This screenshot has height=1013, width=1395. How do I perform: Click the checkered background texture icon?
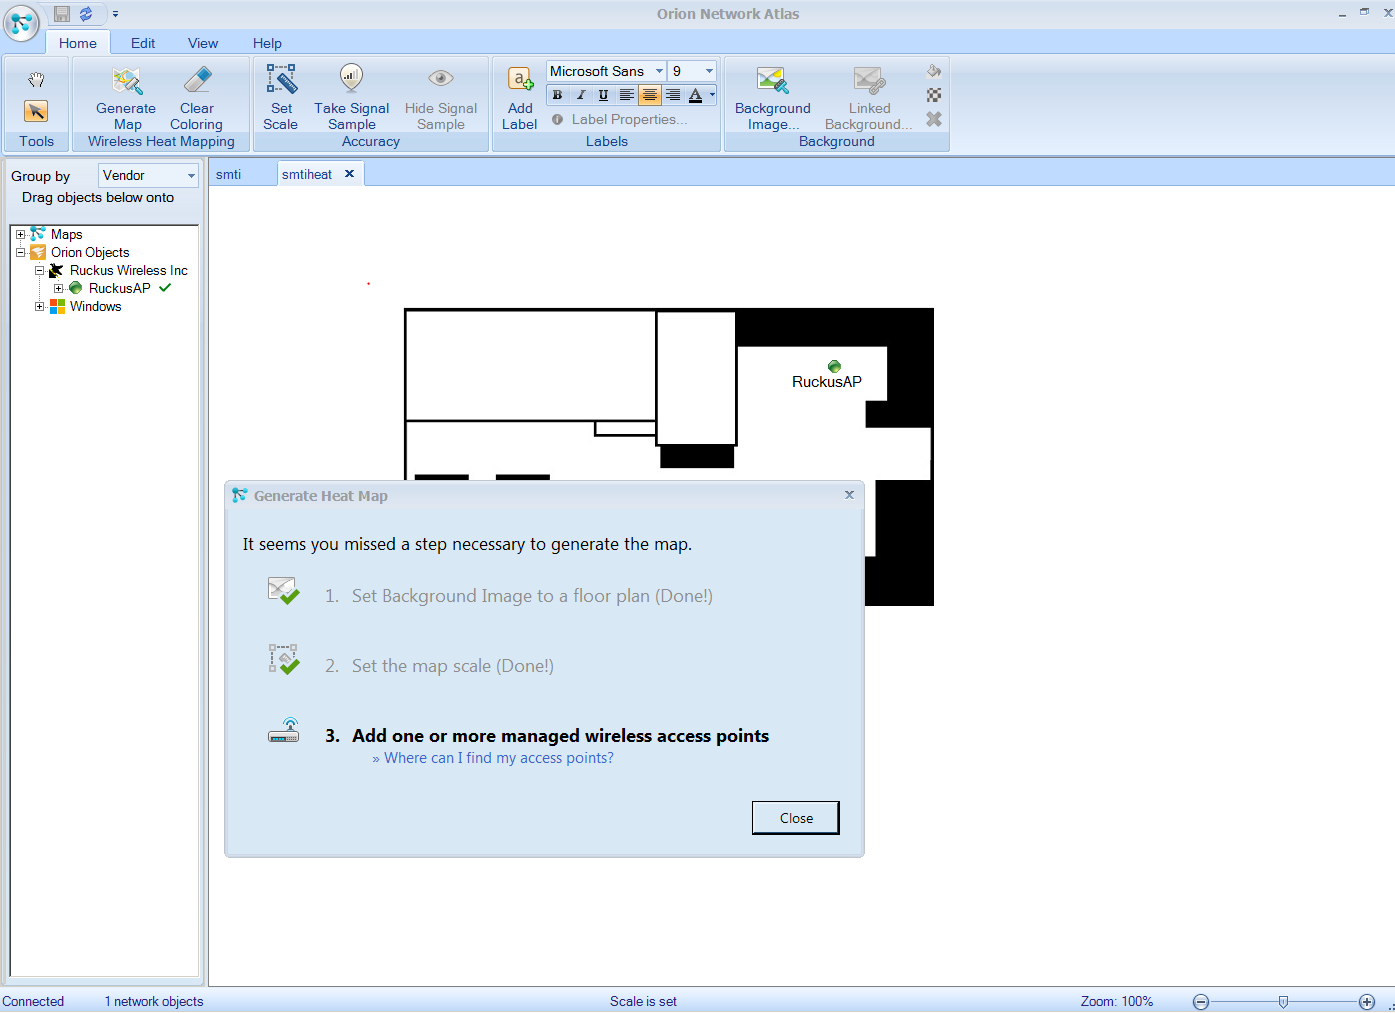point(934,95)
